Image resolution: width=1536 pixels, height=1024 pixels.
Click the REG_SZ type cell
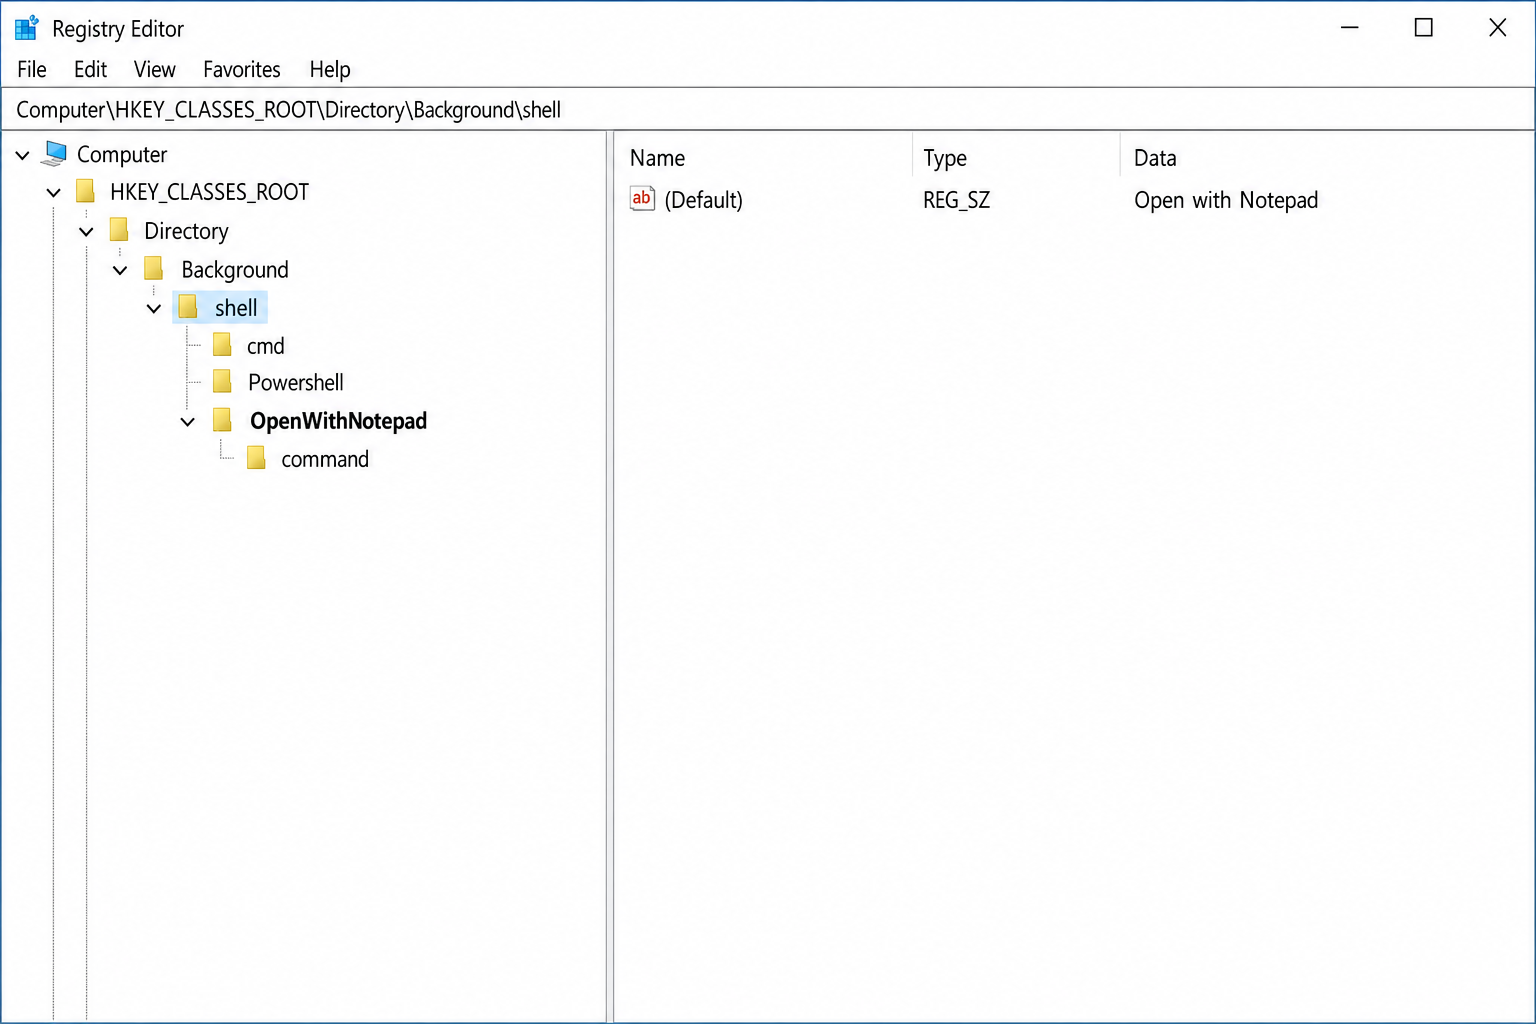956,200
